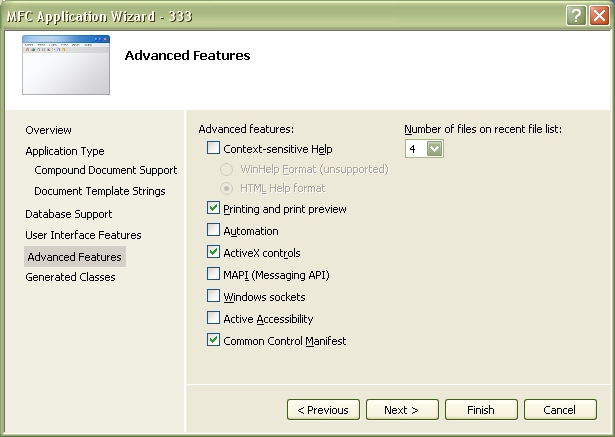Viewport: 615px width, 437px height.
Task: Jump to Generated Classes page
Action: click(x=70, y=277)
